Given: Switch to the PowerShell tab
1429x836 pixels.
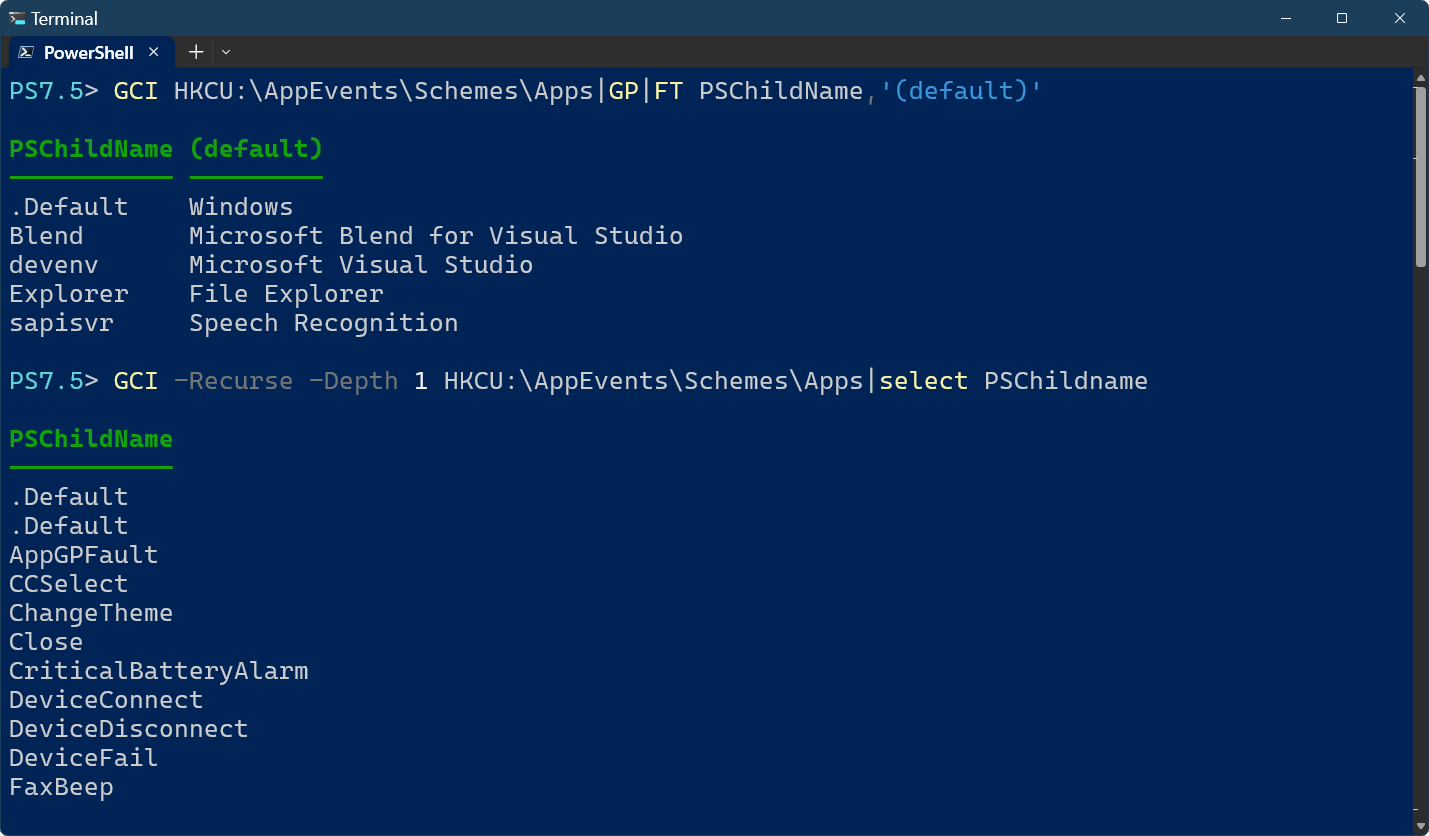Looking at the screenshot, I should pyautogui.click(x=88, y=52).
